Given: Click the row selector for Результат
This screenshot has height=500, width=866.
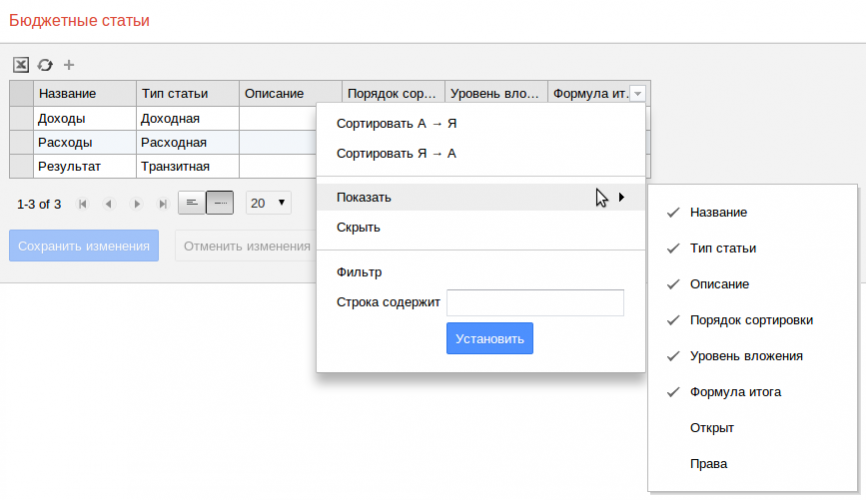Looking at the screenshot, I should click(22, 166).
